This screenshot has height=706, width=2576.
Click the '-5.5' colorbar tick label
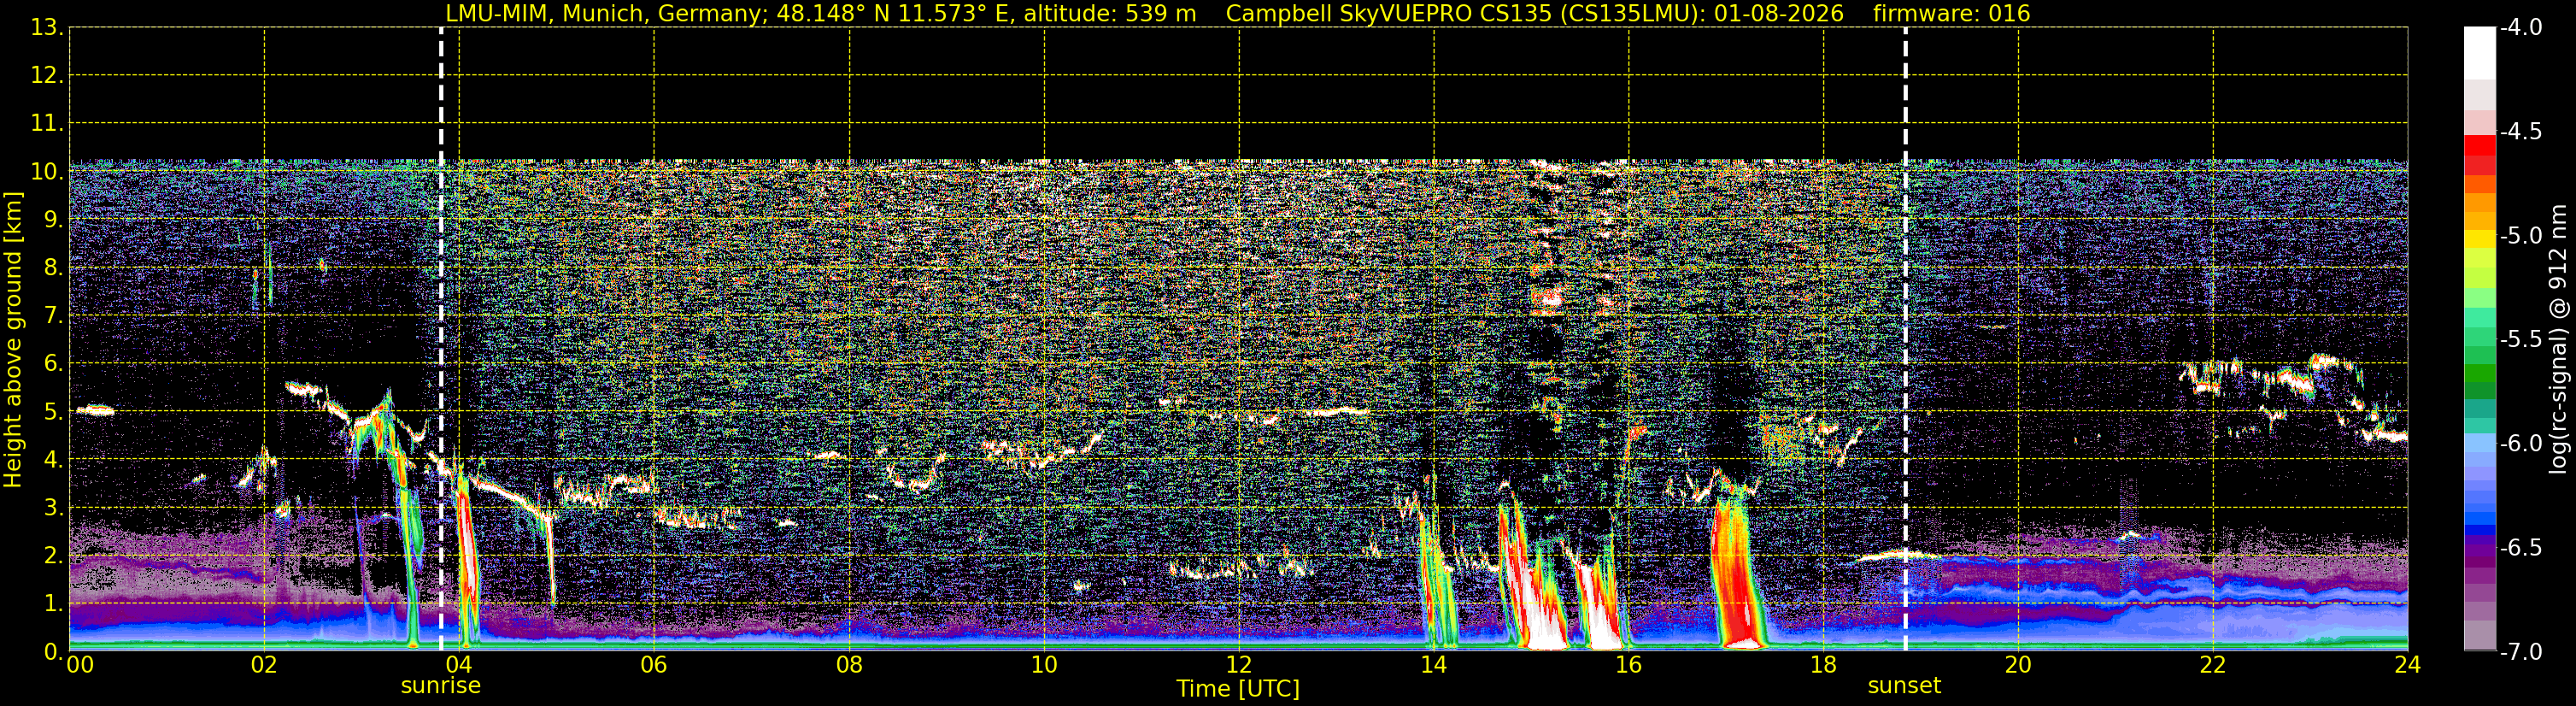[2521, 340]
